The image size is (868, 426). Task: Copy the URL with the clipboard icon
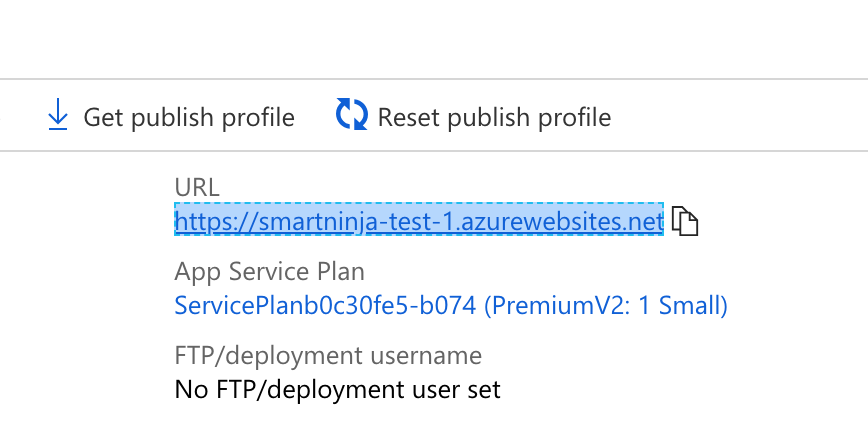pos(684,221)
